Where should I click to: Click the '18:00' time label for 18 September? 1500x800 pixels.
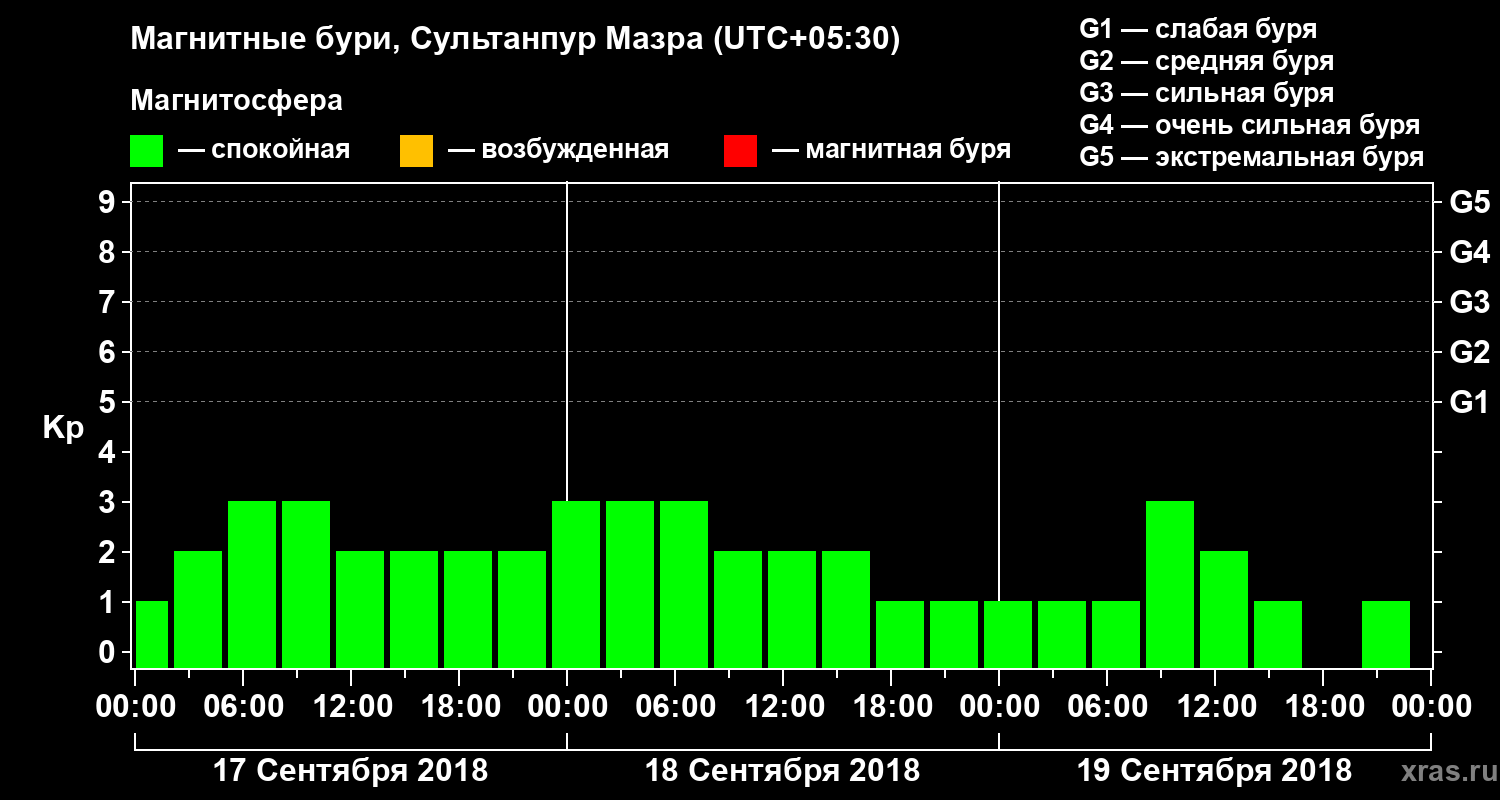[891, 706]
